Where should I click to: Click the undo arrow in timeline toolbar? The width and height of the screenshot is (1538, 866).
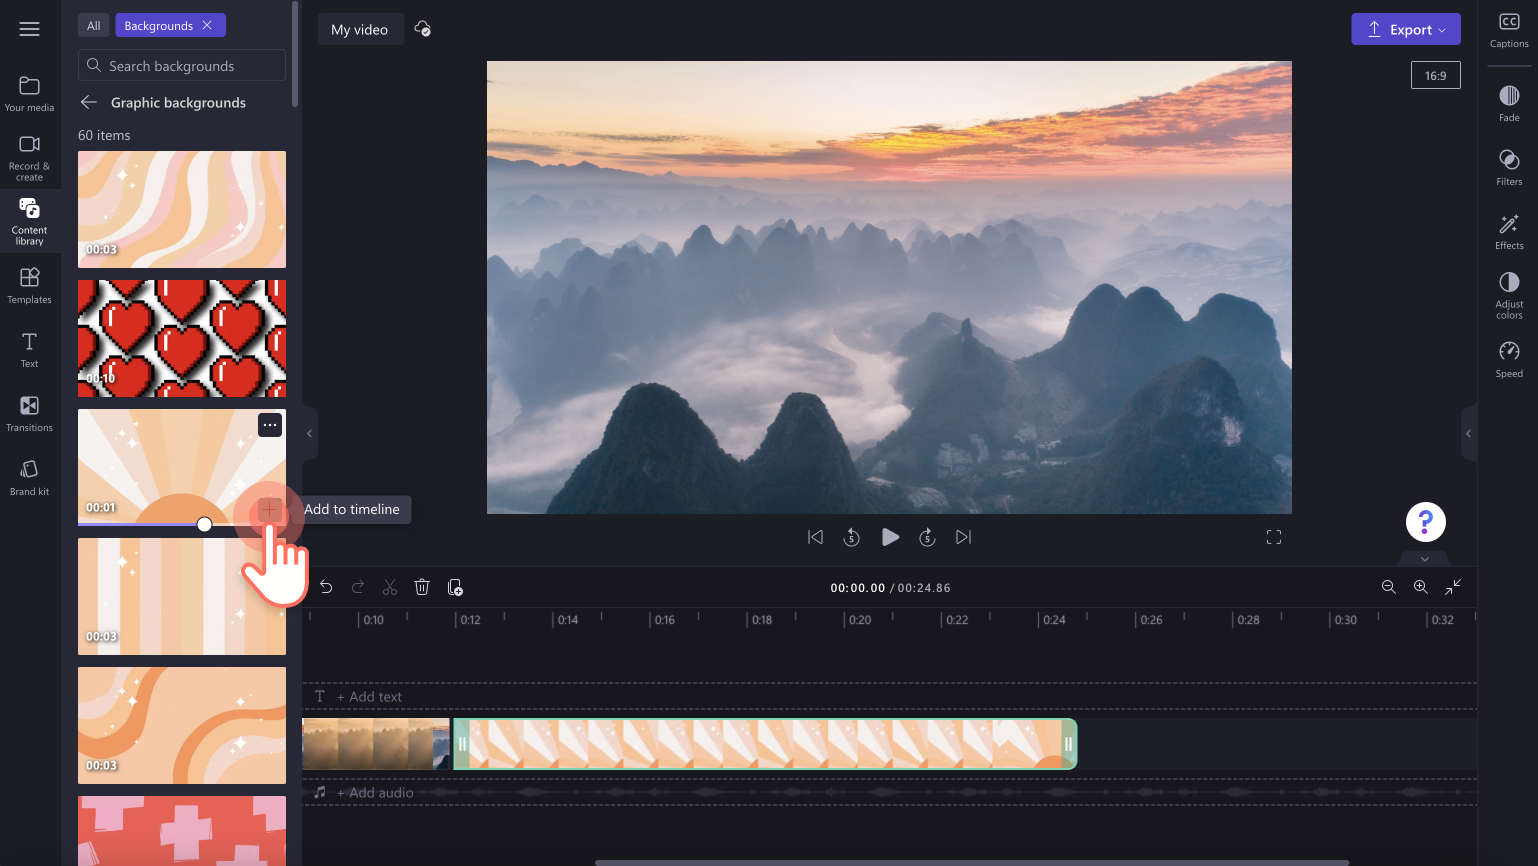coord(326,587)
